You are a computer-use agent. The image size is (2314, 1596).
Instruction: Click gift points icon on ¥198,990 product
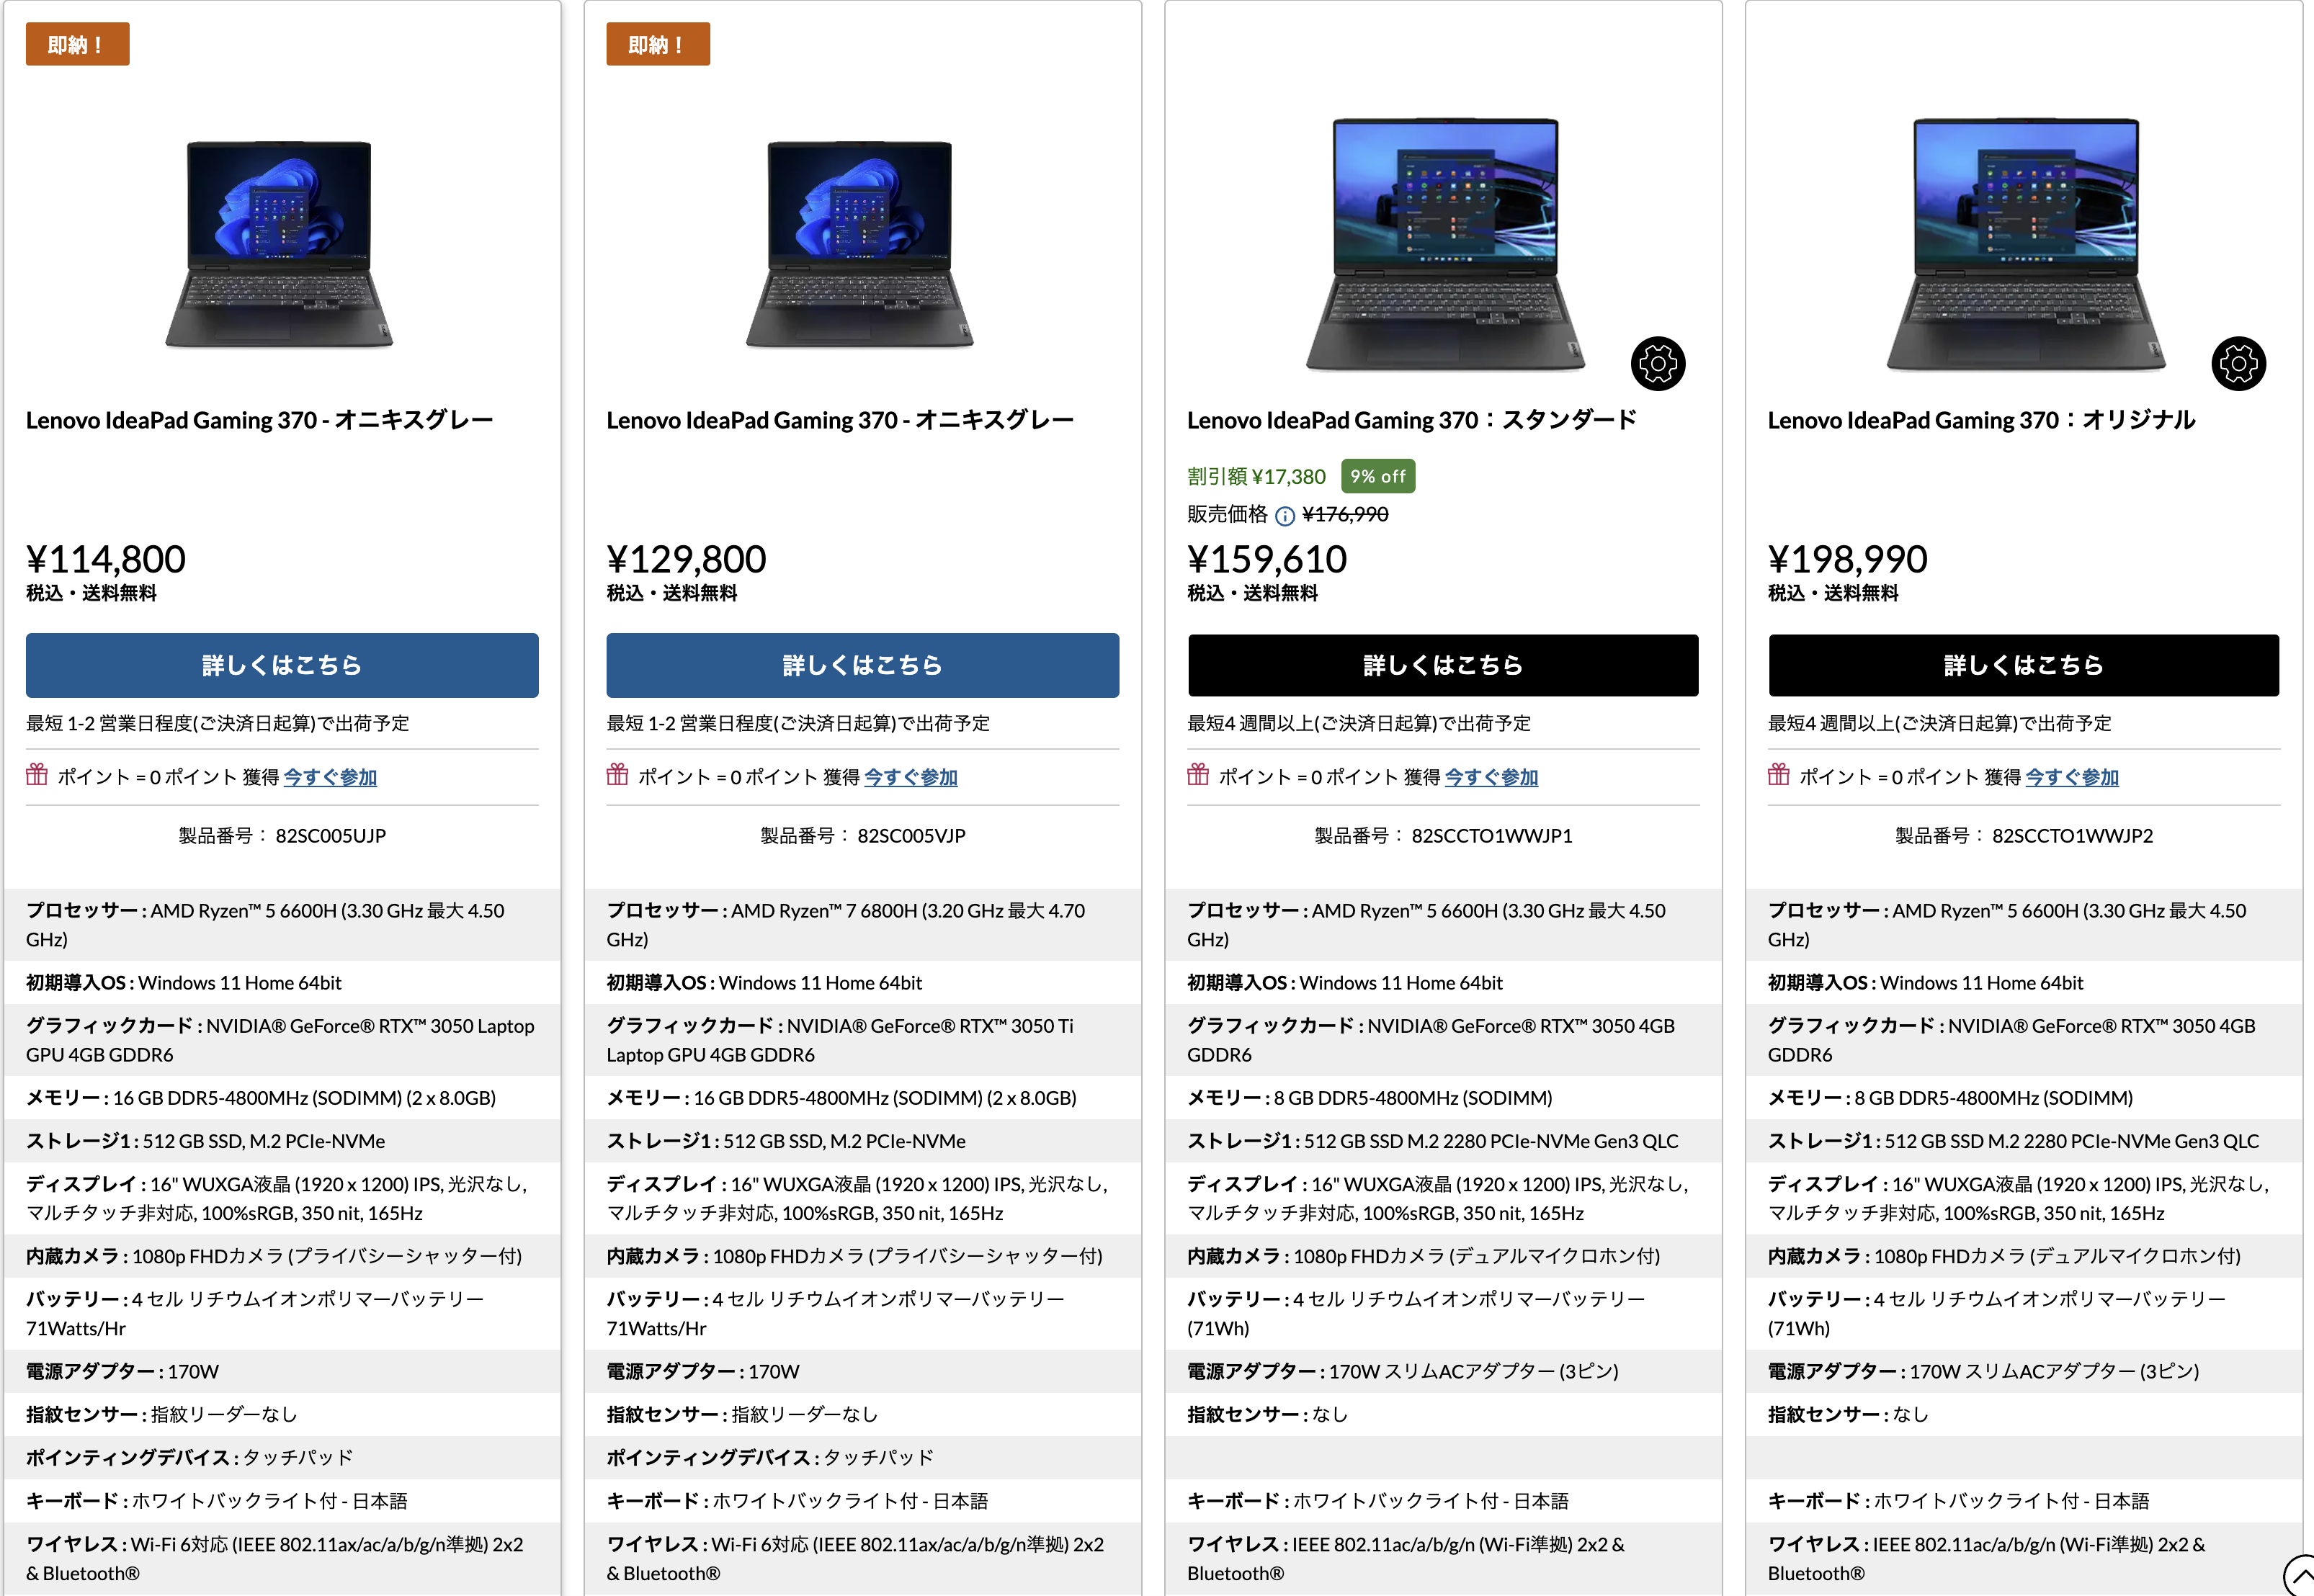1778,774
